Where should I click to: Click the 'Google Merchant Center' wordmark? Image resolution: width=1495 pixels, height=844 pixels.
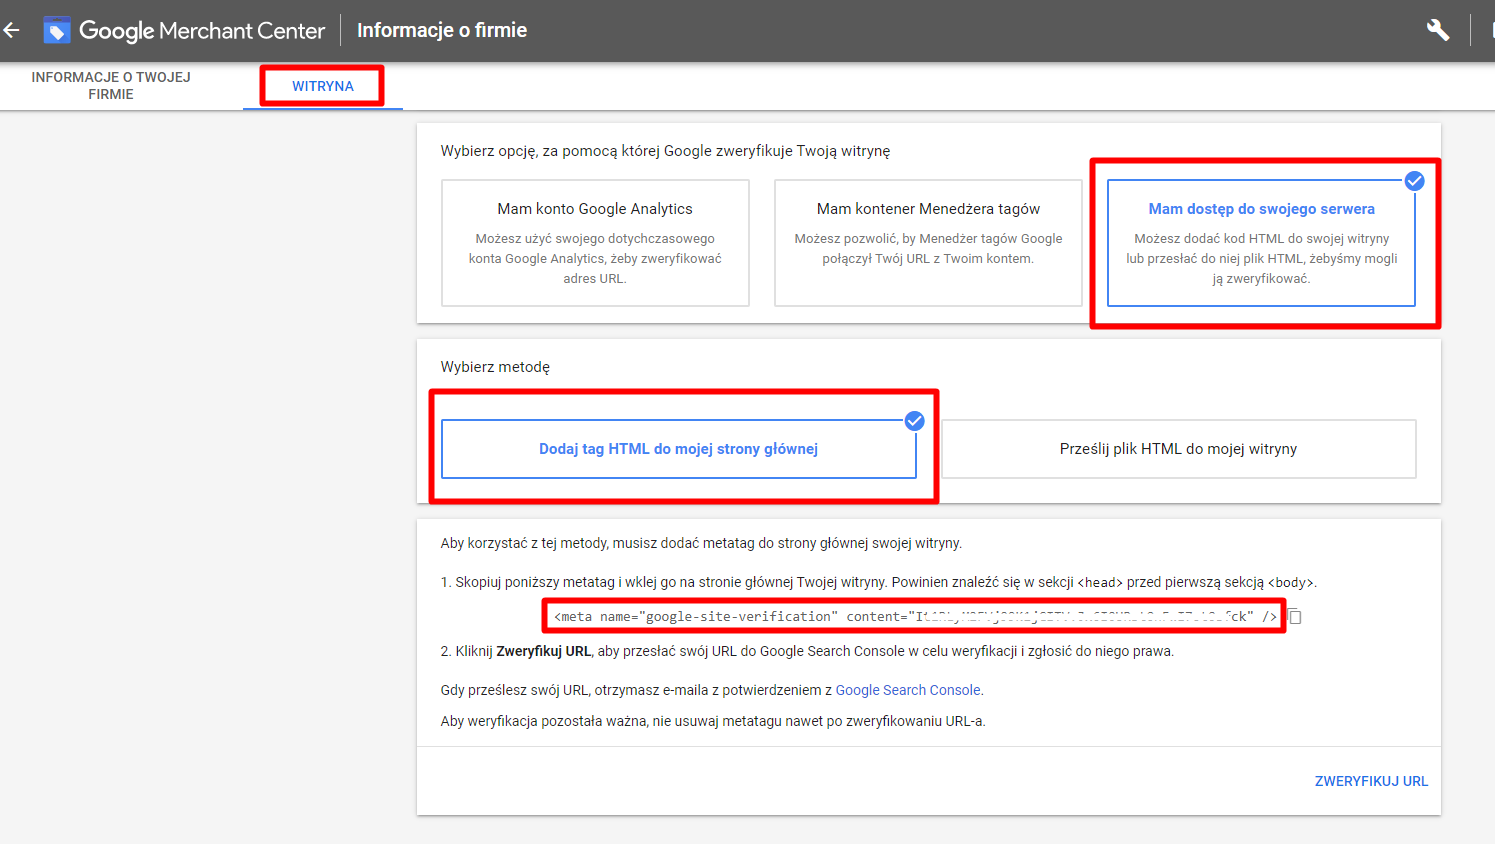click(202, 31)
